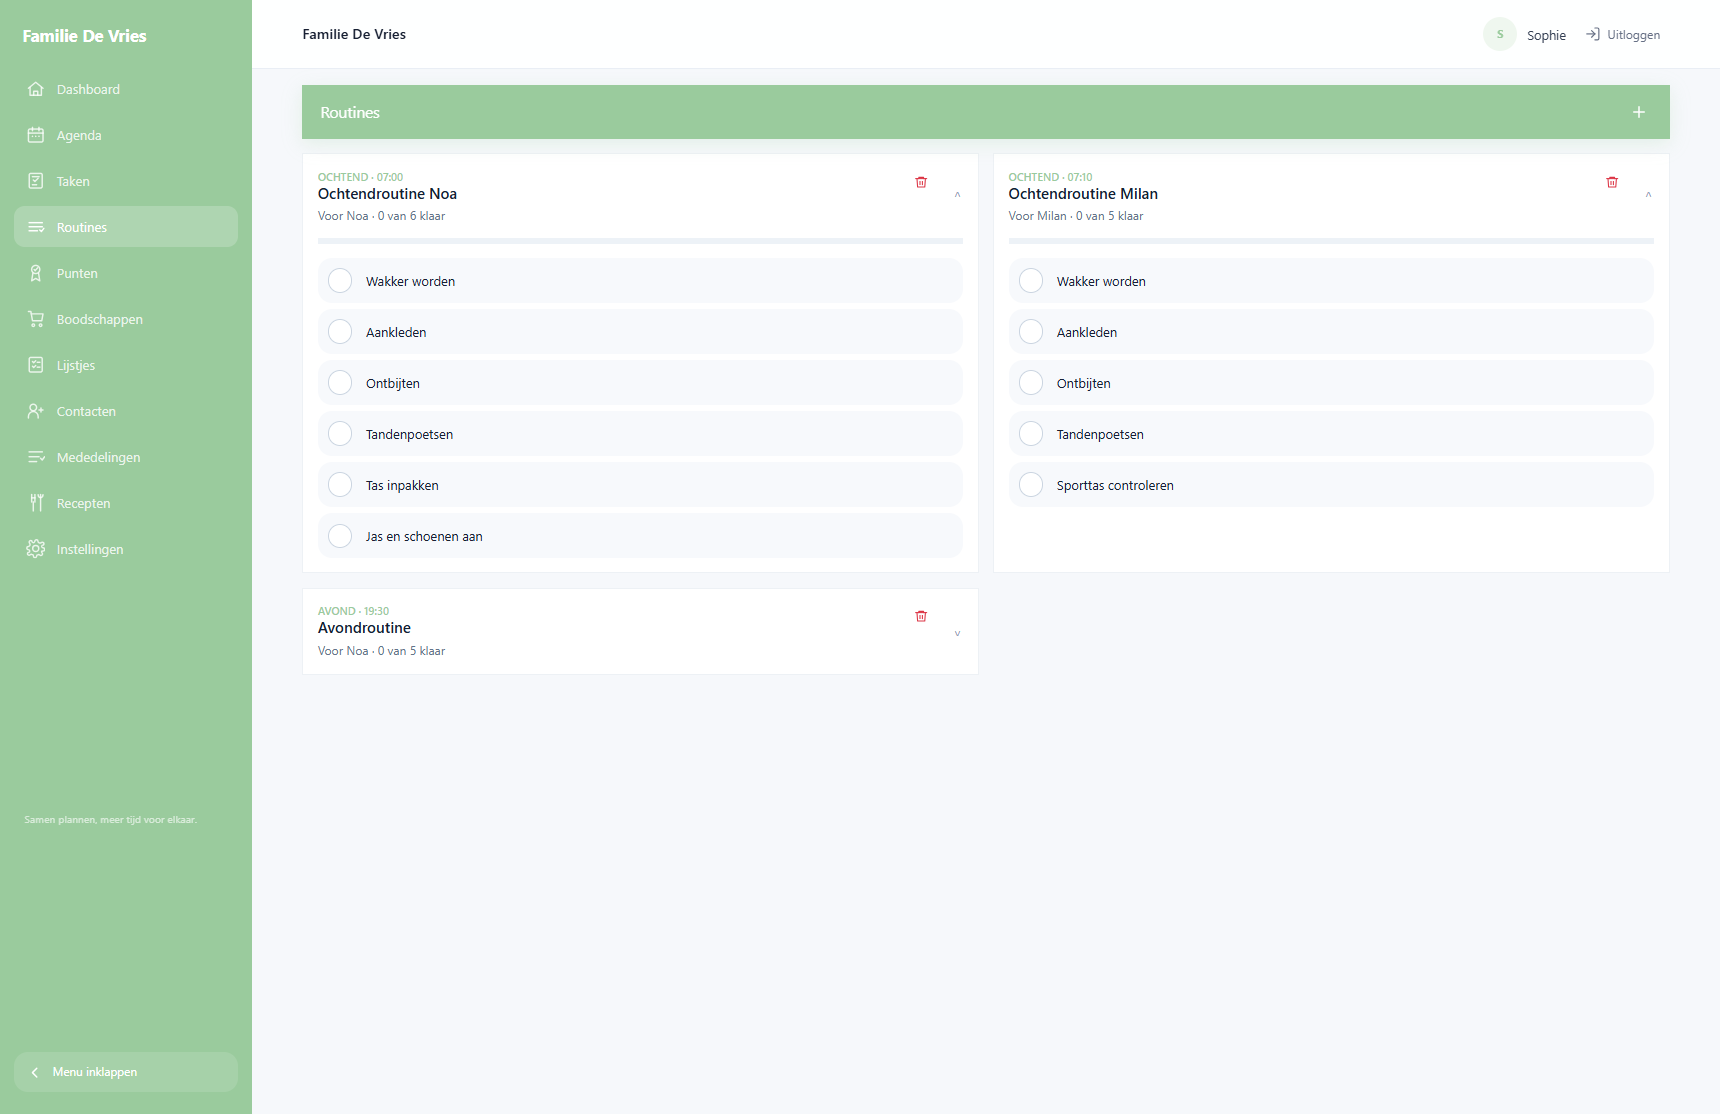
Task: Delete Ochtendroutine Noa with trash icon
Action: pos(921,182)
